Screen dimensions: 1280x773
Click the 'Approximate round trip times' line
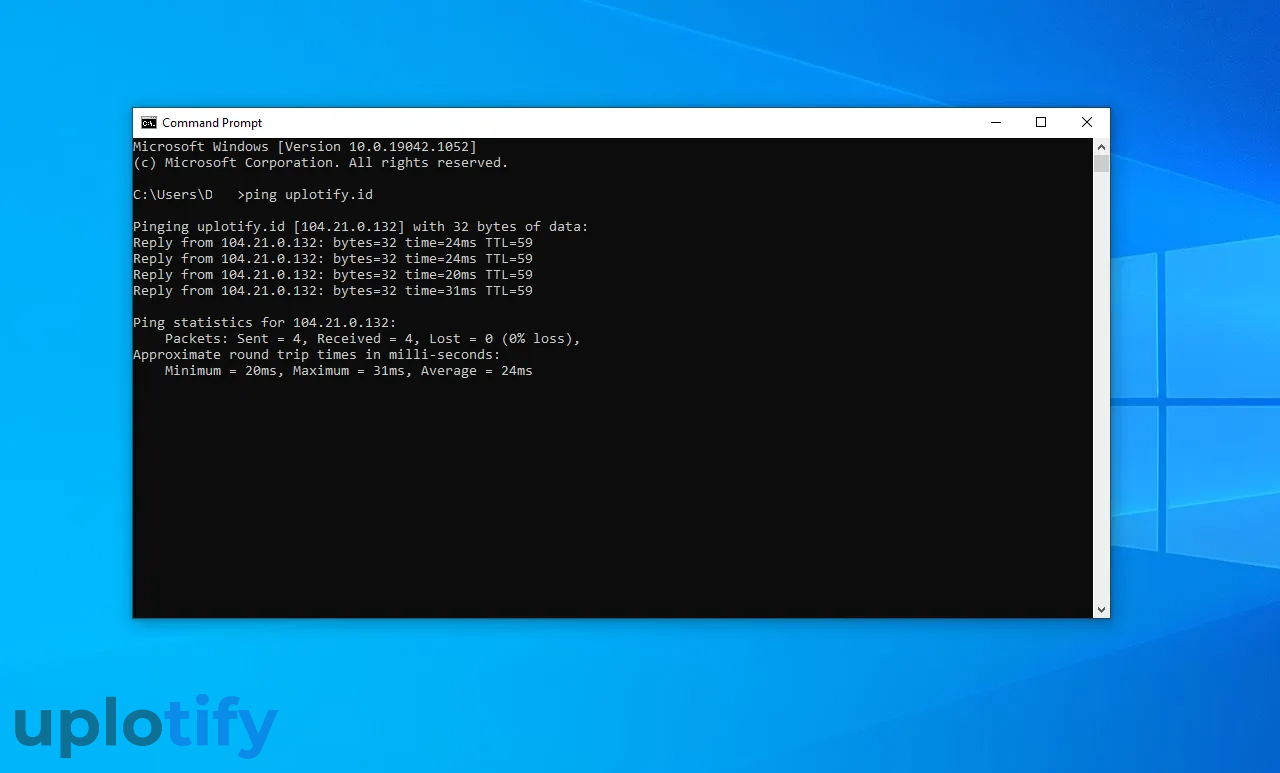[x=317, y=355]
